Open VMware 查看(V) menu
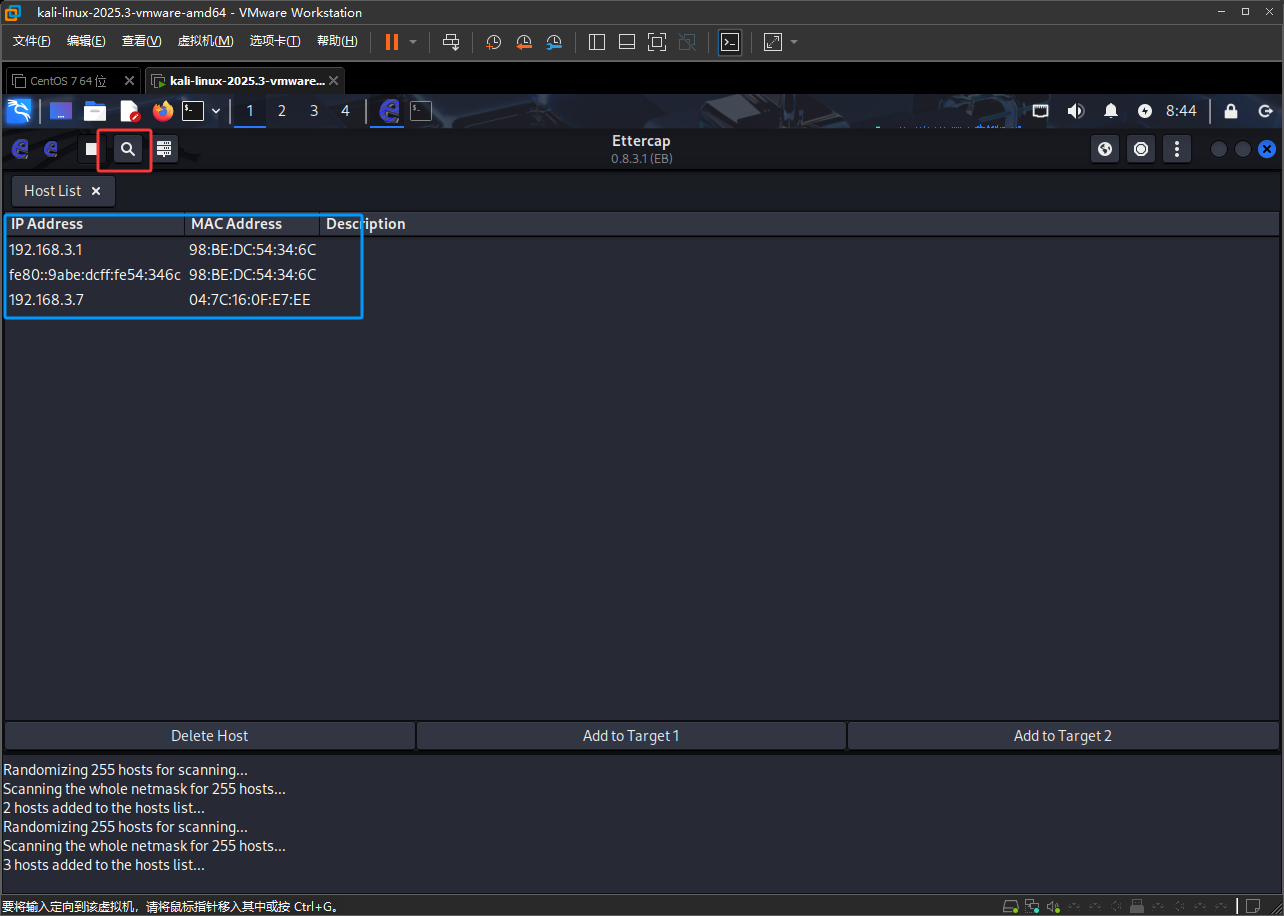1284x916 pixels. coord(141,41)
